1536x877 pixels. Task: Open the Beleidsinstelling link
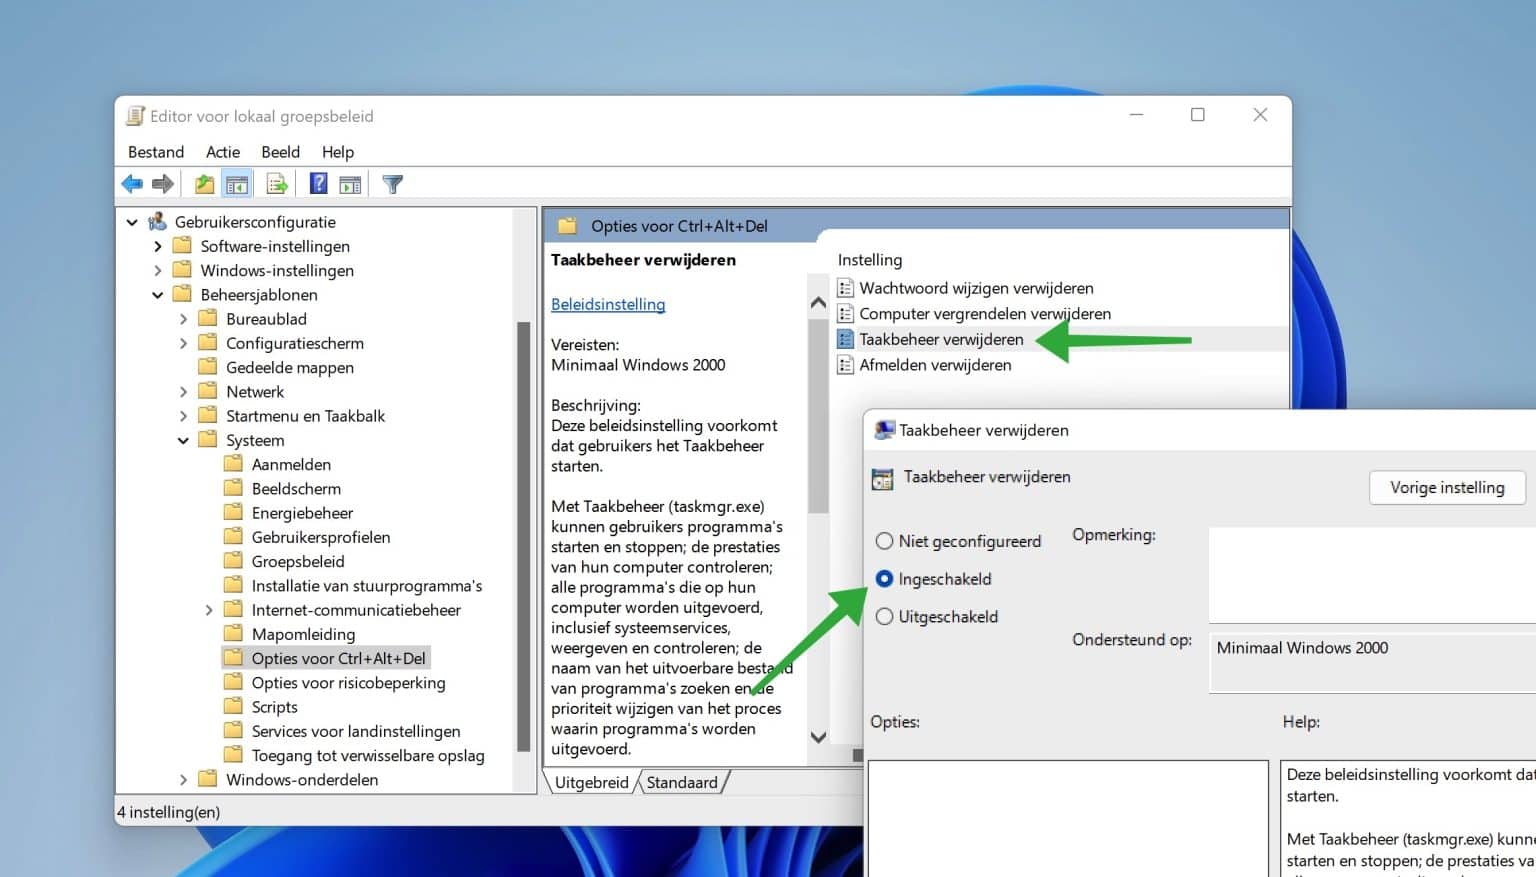point(607,304)
